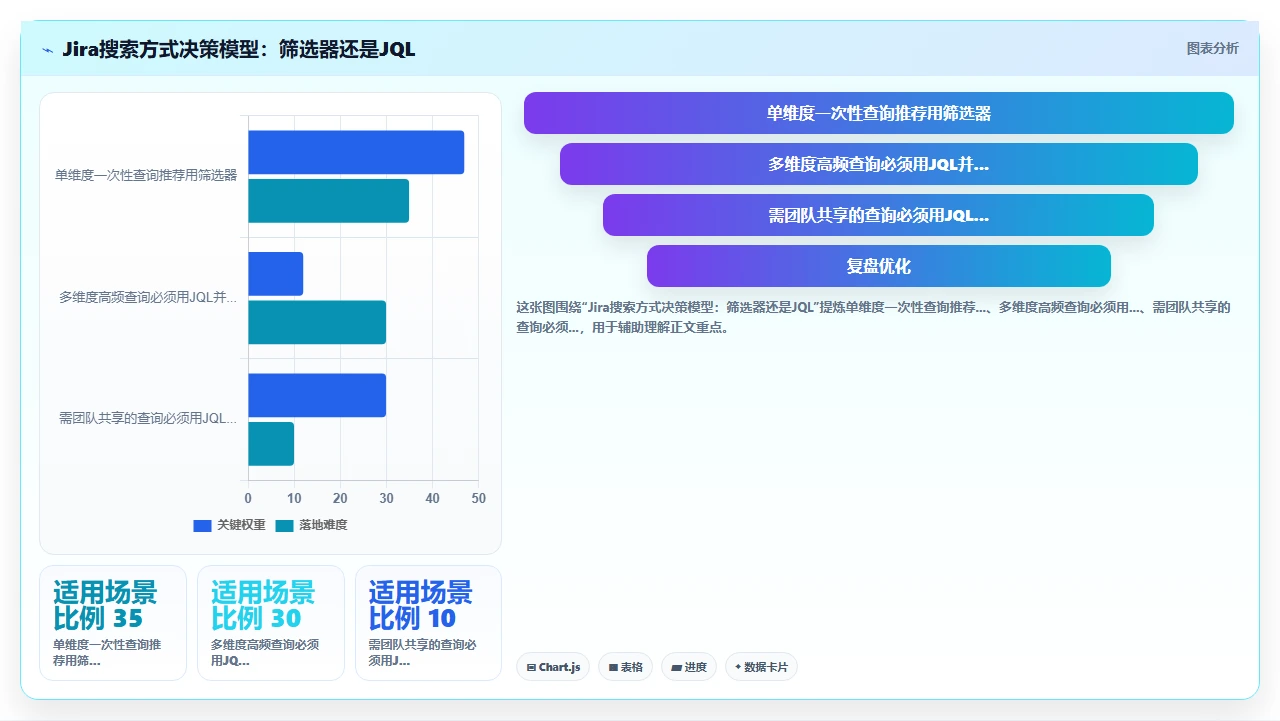This screenshot has height=721, width=1280.
Task: Click the page title Jira搜索方式决策模型
Action: [238, 49]
